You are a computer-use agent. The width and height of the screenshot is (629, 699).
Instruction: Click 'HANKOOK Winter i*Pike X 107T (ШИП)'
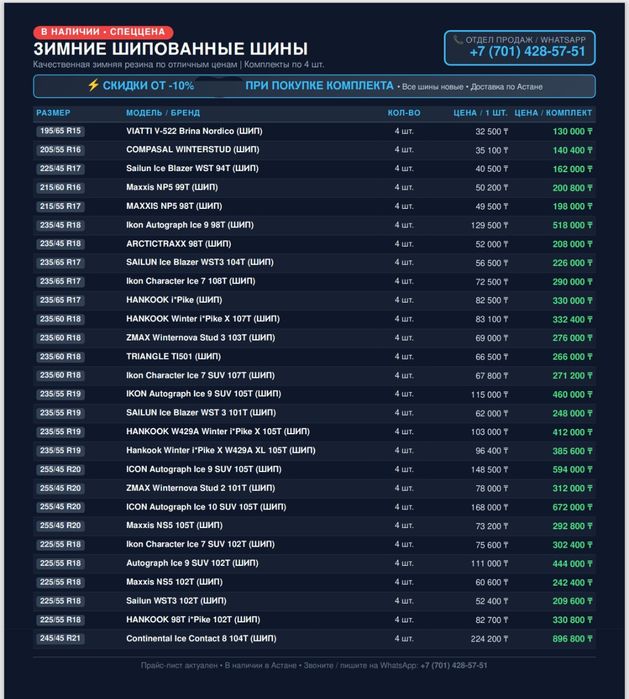[x=203, y=319]
